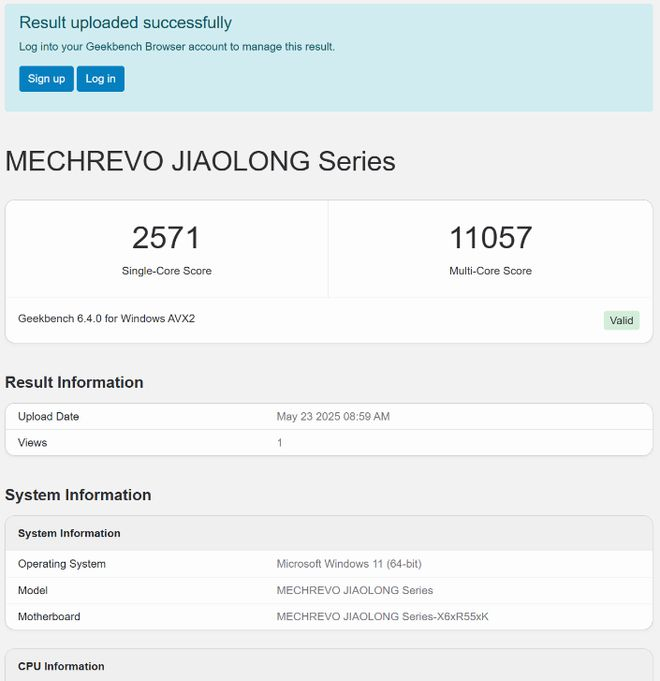Click the Upload Date row label
The width and height of the screenshot is (660, 681).
pyautogui.click(x=48, y=416)
